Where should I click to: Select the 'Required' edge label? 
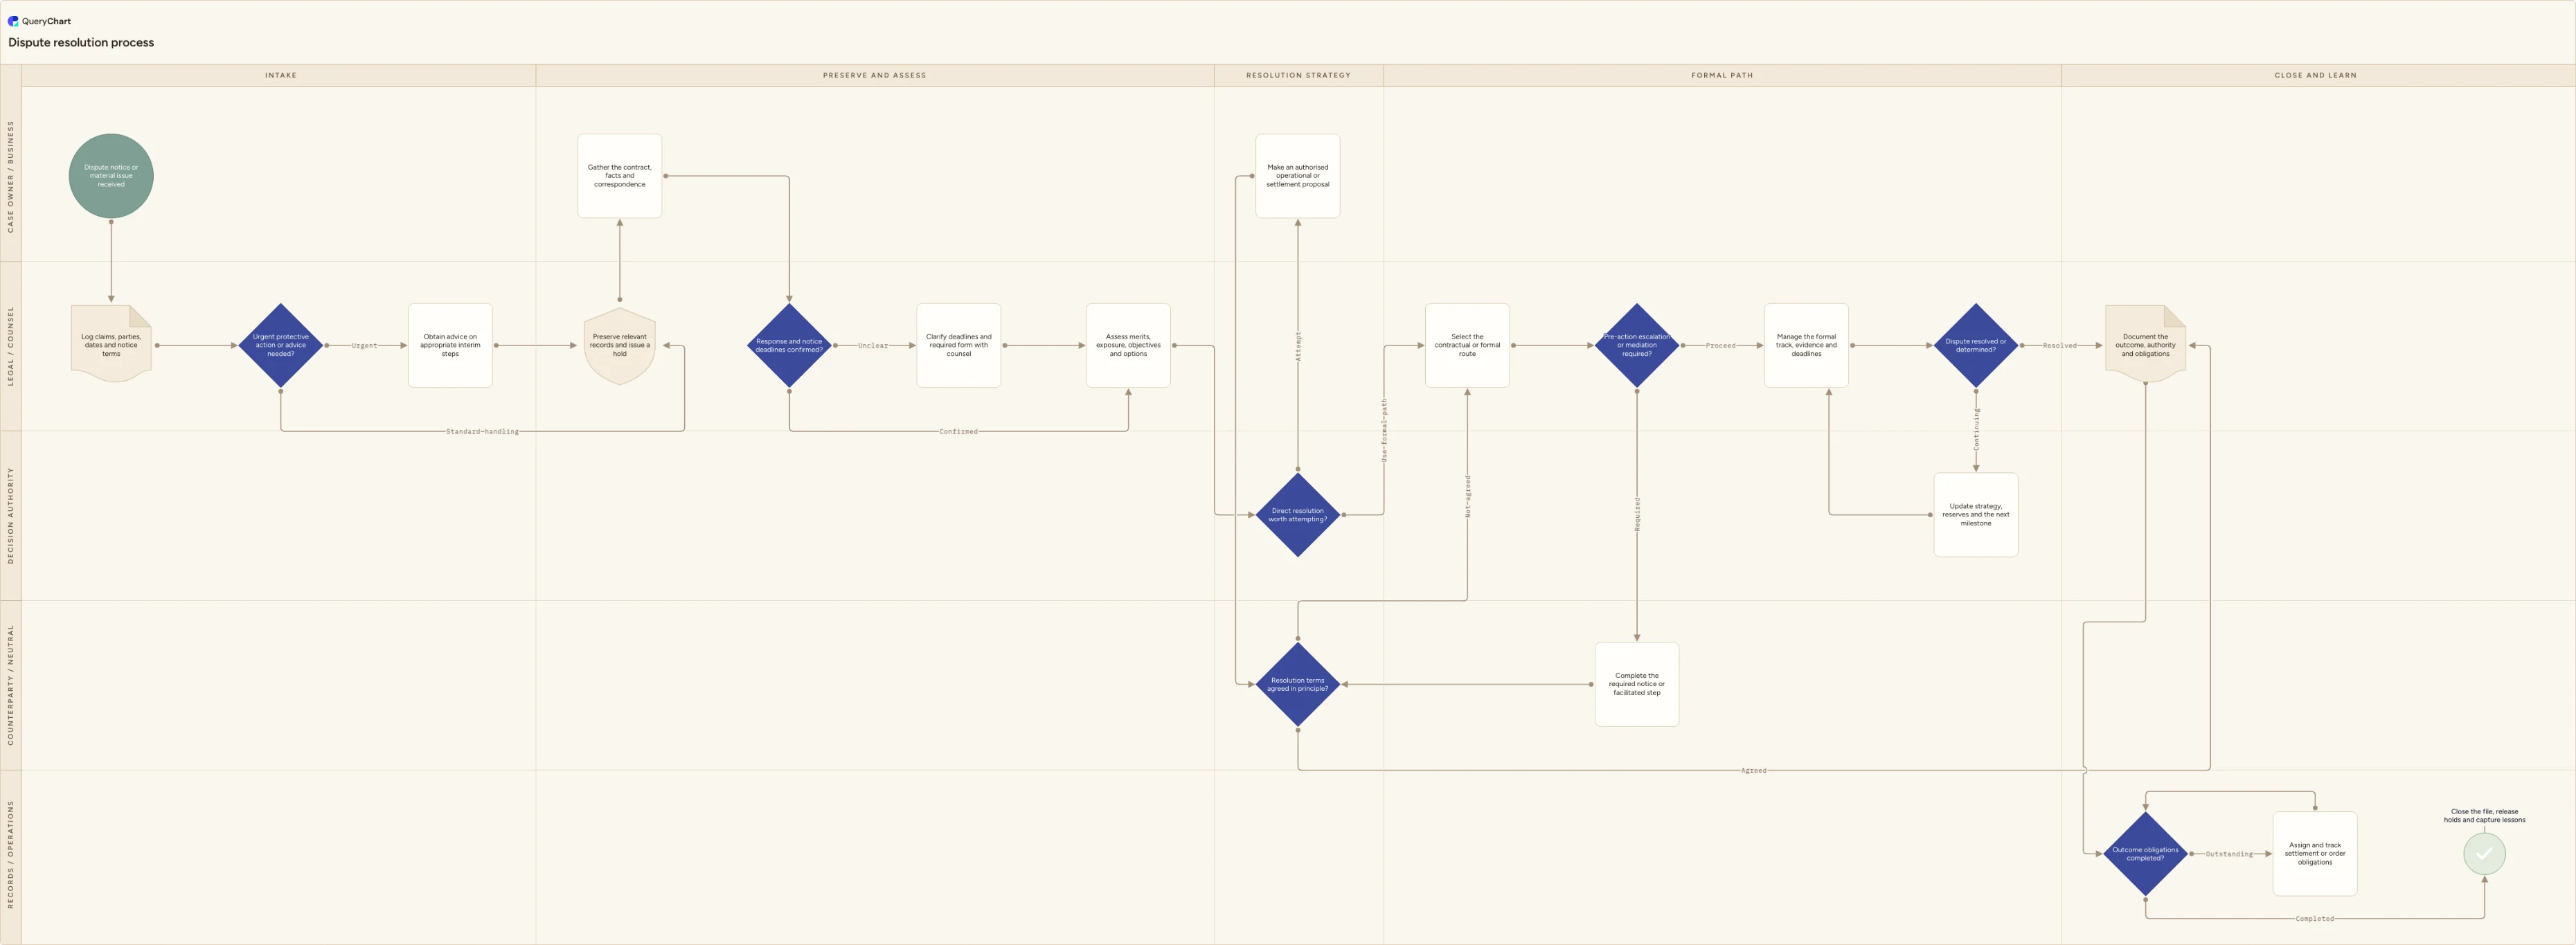tap(1637, 514)
